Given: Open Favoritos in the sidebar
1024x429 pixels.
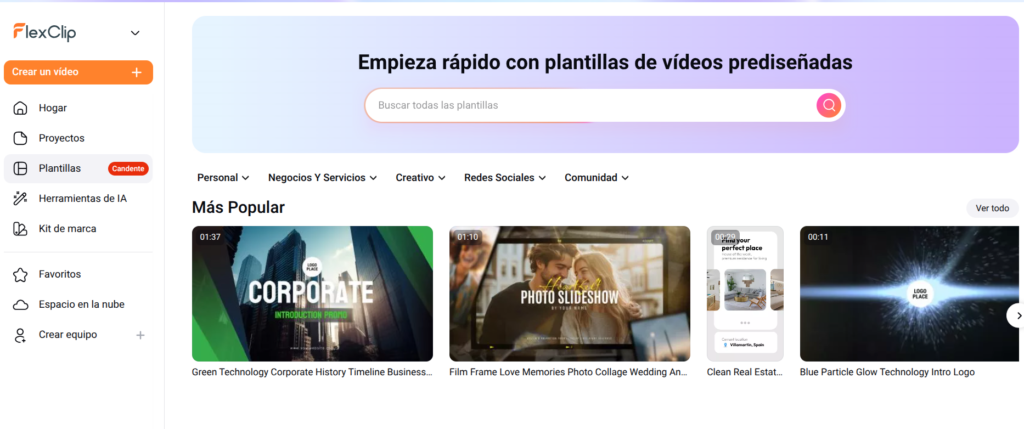Looking at the screenshot, I should pyautogui.click(x=78, y=274).
